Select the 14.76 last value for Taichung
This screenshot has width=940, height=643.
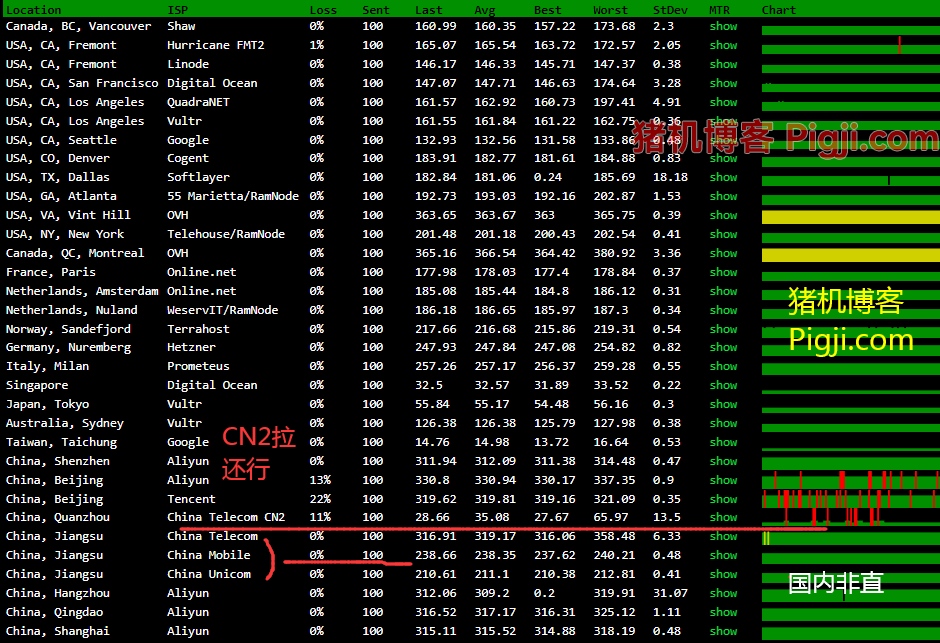pyautogui.click(x=432, y=442)
